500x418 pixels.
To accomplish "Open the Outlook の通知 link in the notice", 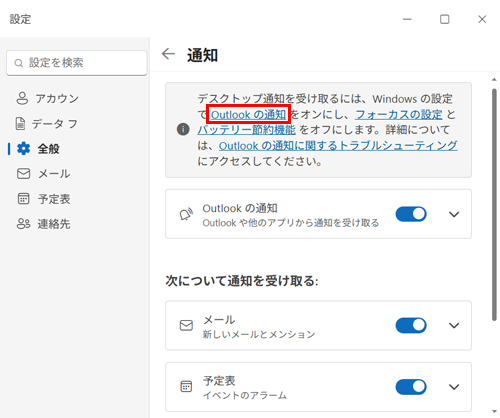I will pyautogui.click(x=248, y=115).
